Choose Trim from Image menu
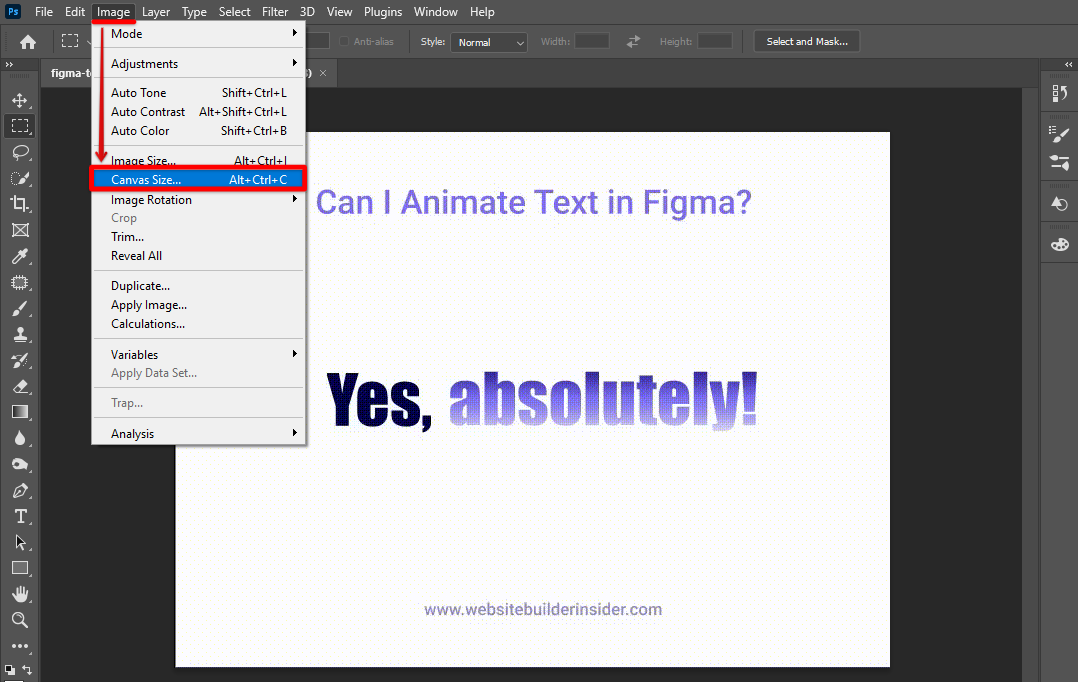Screen dimensions: 1078x682 199,236
